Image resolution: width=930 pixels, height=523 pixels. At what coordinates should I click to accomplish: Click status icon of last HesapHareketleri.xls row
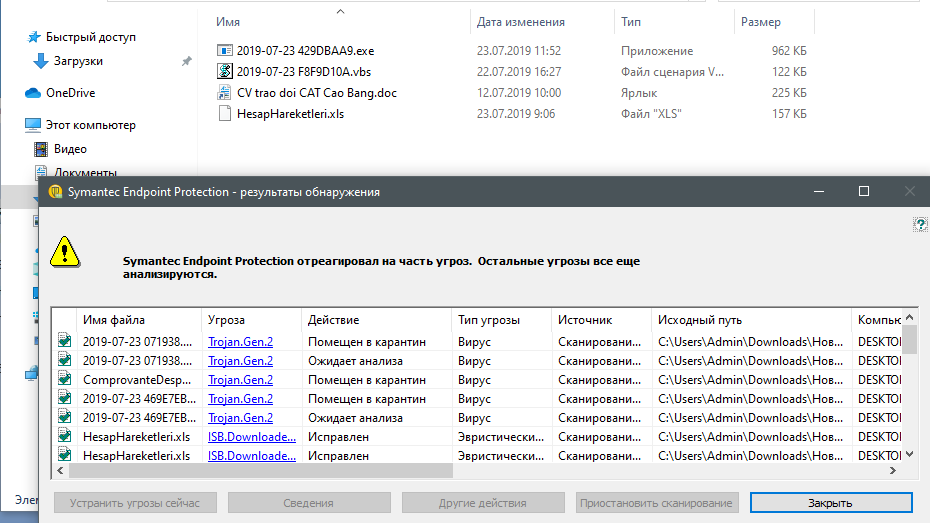pos(64,455)
